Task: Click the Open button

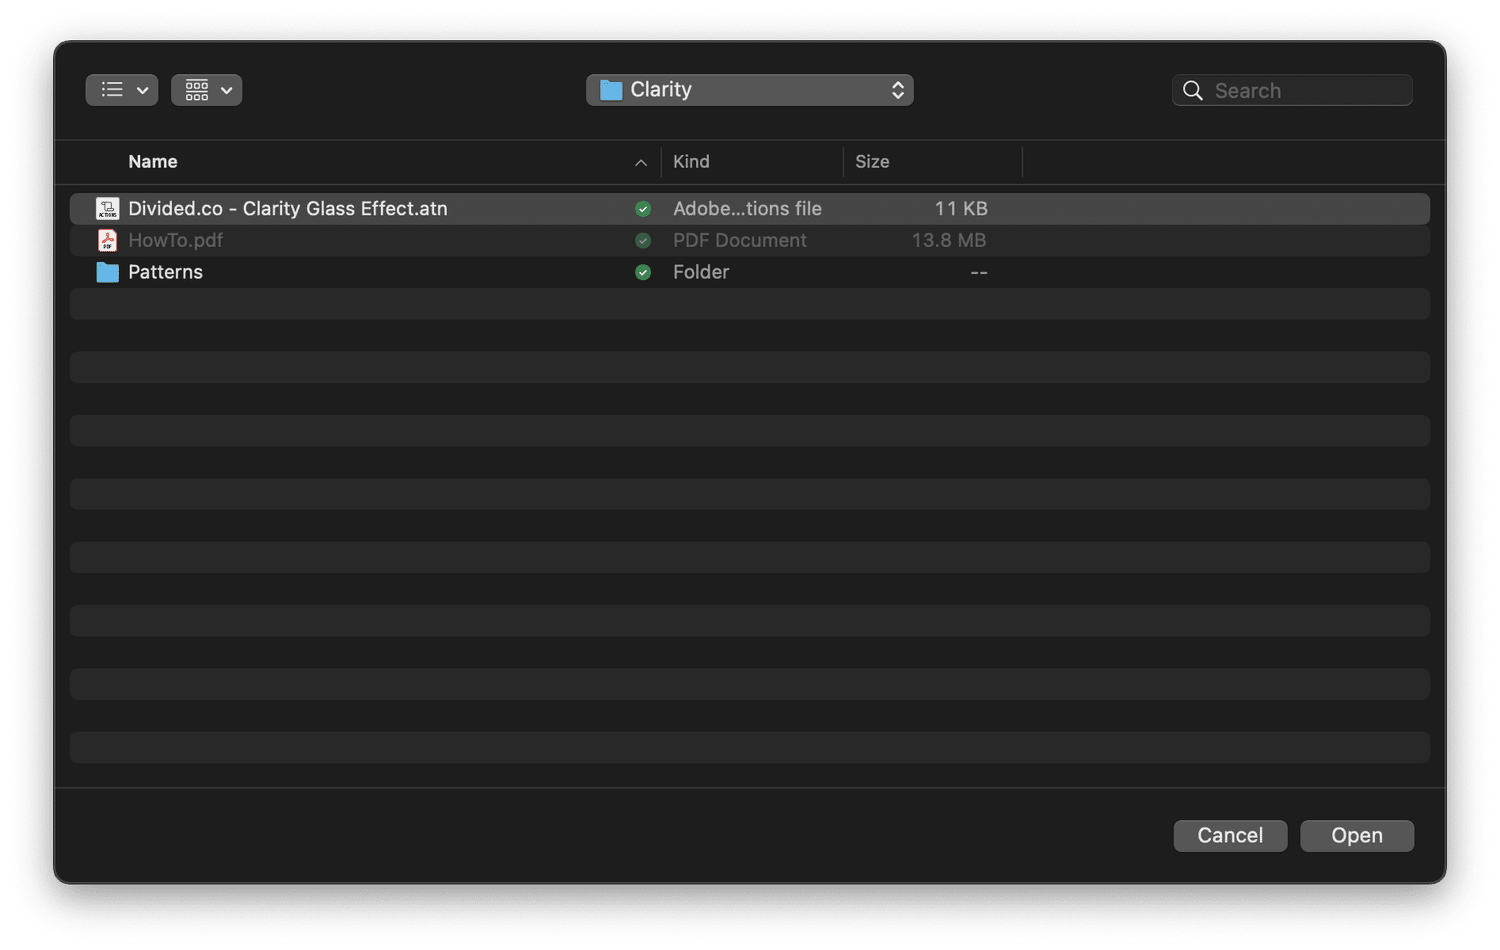Action: click(1357, 836)
